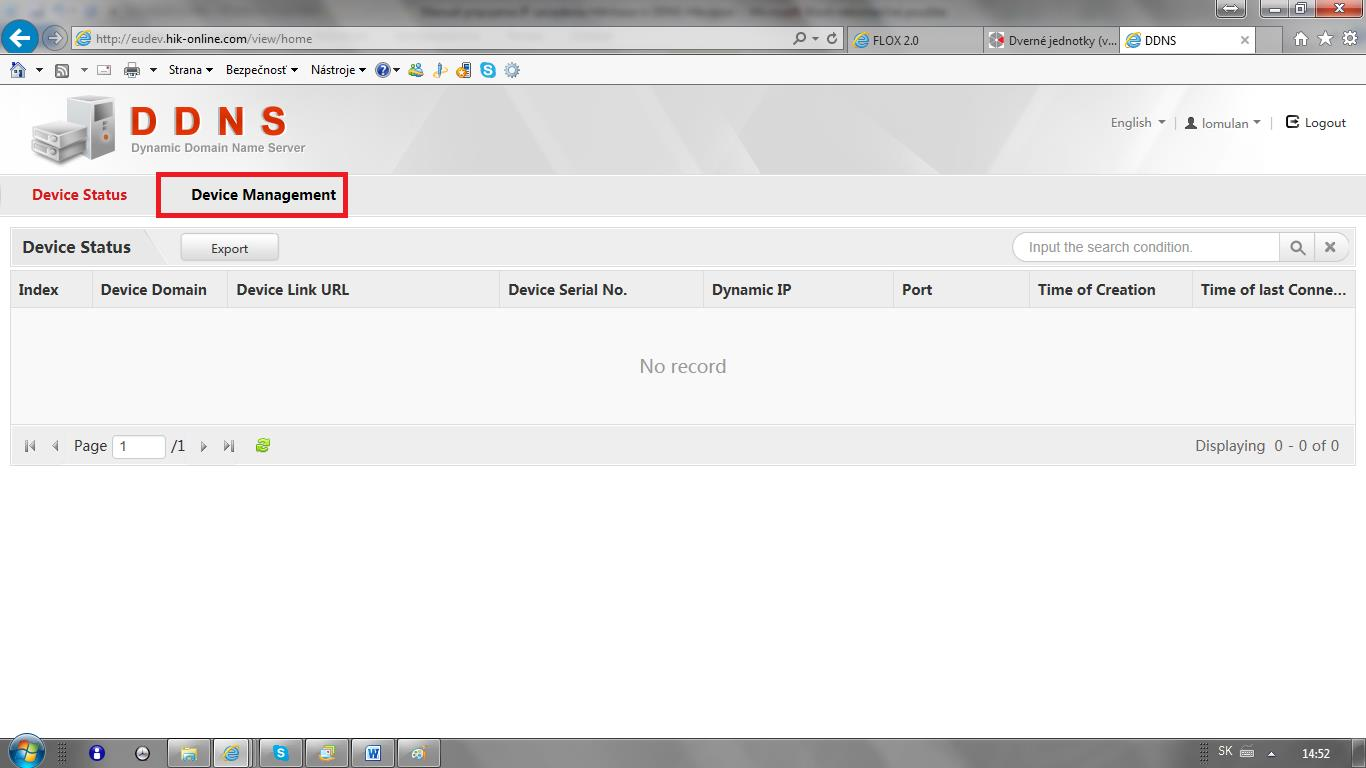
Task: Expand the Print dropdown arrow
Action: coord(153,70)
